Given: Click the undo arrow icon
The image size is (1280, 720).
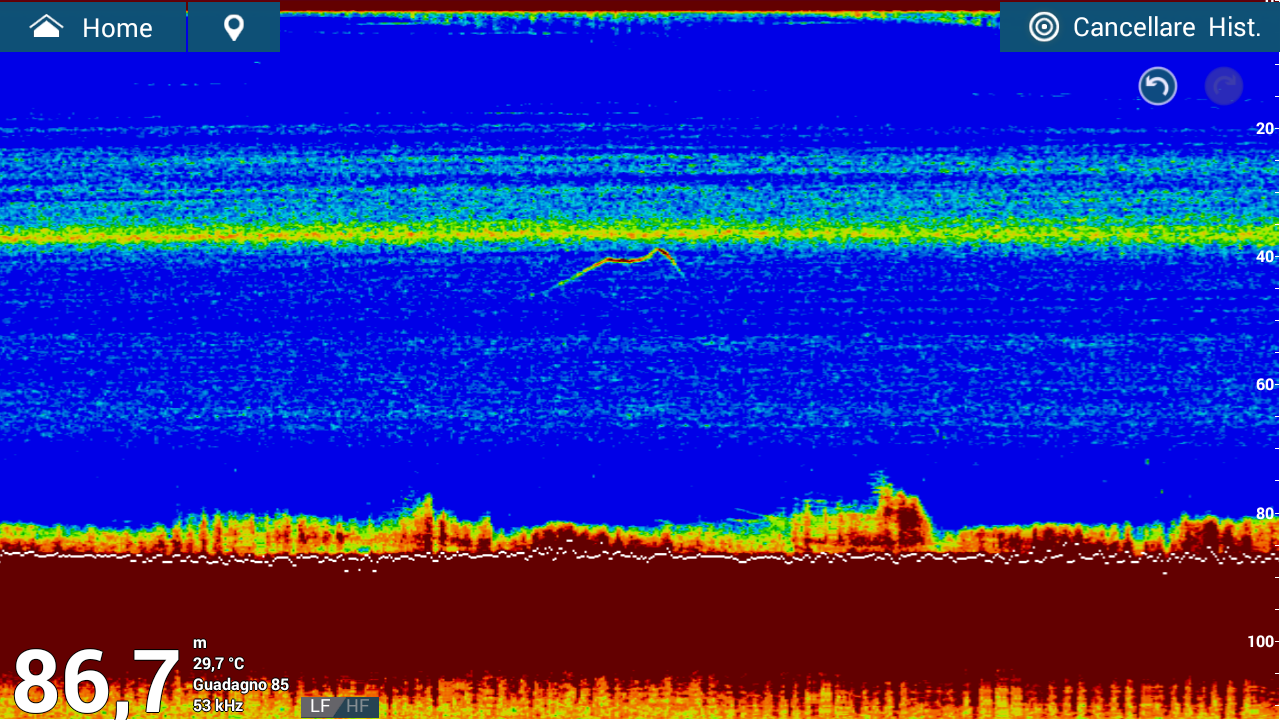Looking at the screenshot, I should tap(1158, 87).
